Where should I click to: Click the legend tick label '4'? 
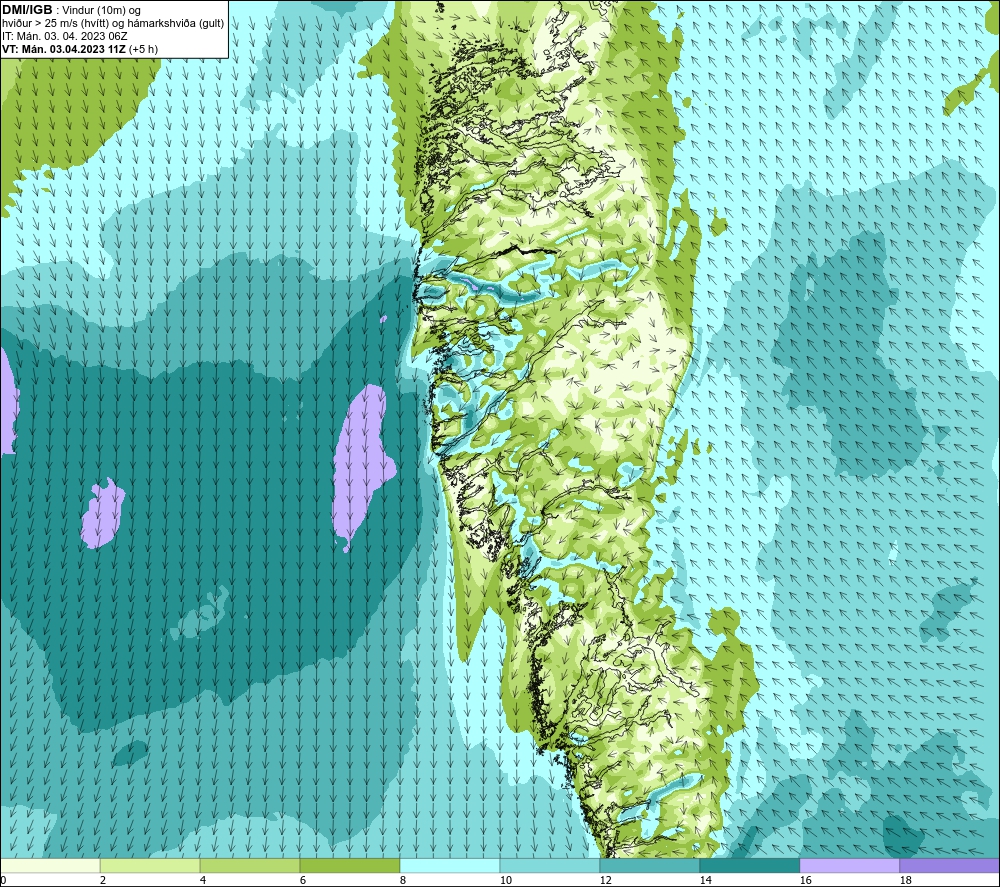[203, 881]
